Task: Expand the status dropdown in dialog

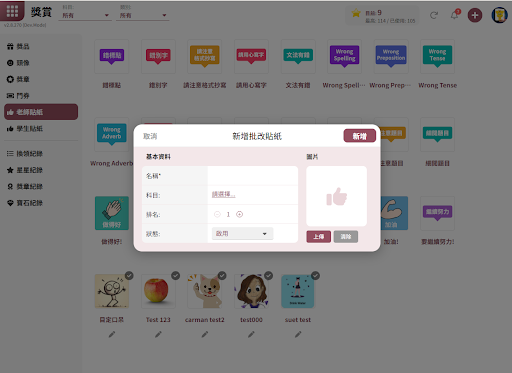Action: point(242,234)
